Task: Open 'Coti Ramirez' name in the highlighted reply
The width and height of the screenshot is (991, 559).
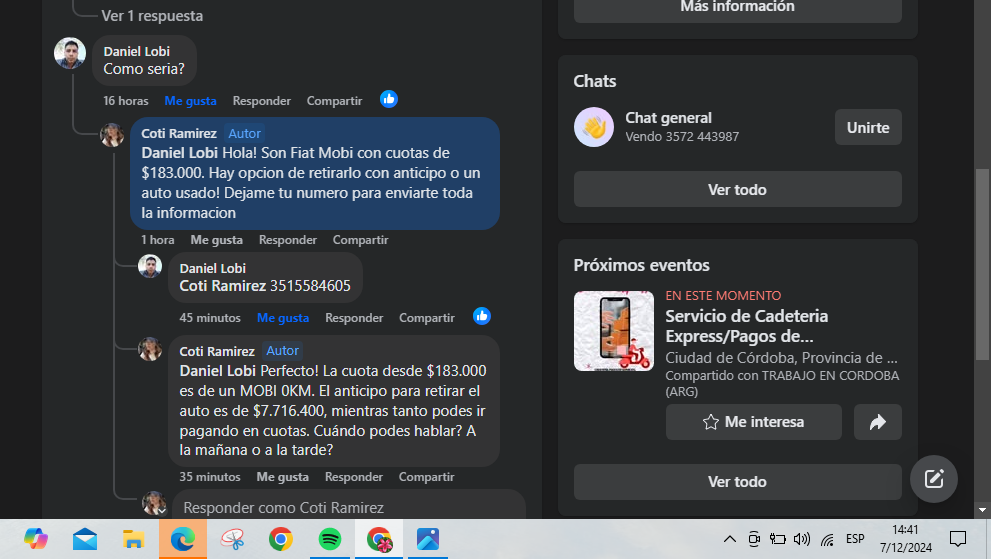Action: [x=179, y=133]
